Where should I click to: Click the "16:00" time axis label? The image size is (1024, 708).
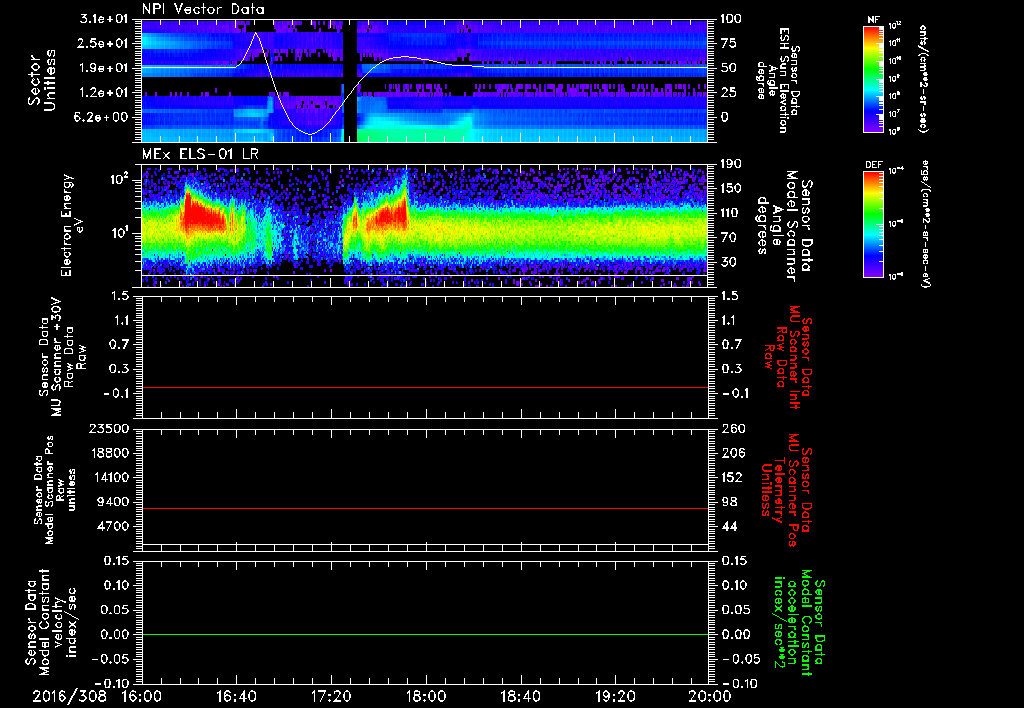click(x=141, y=696)
